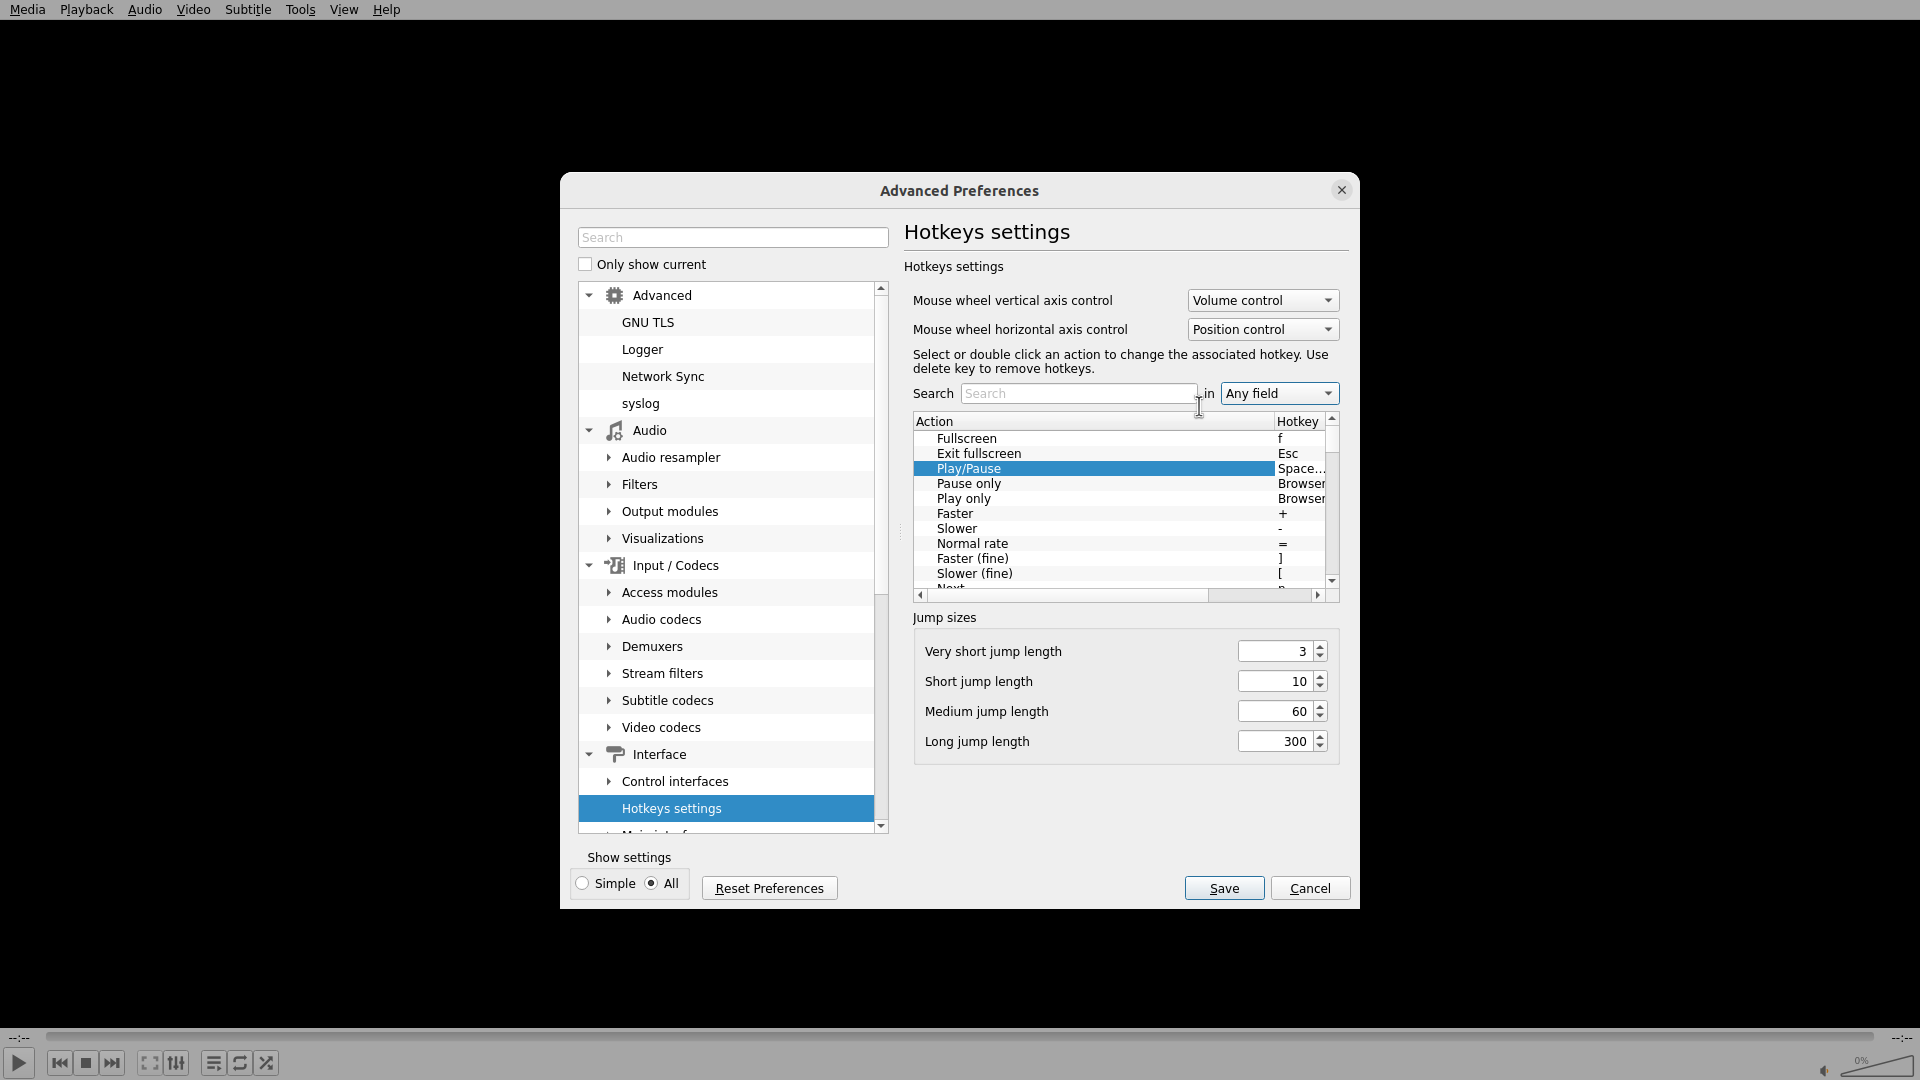The height and width of the screenshot is (1080, 1920).
Task: Toggle the fullscreen video icon
Action: tap(149, 1063)
